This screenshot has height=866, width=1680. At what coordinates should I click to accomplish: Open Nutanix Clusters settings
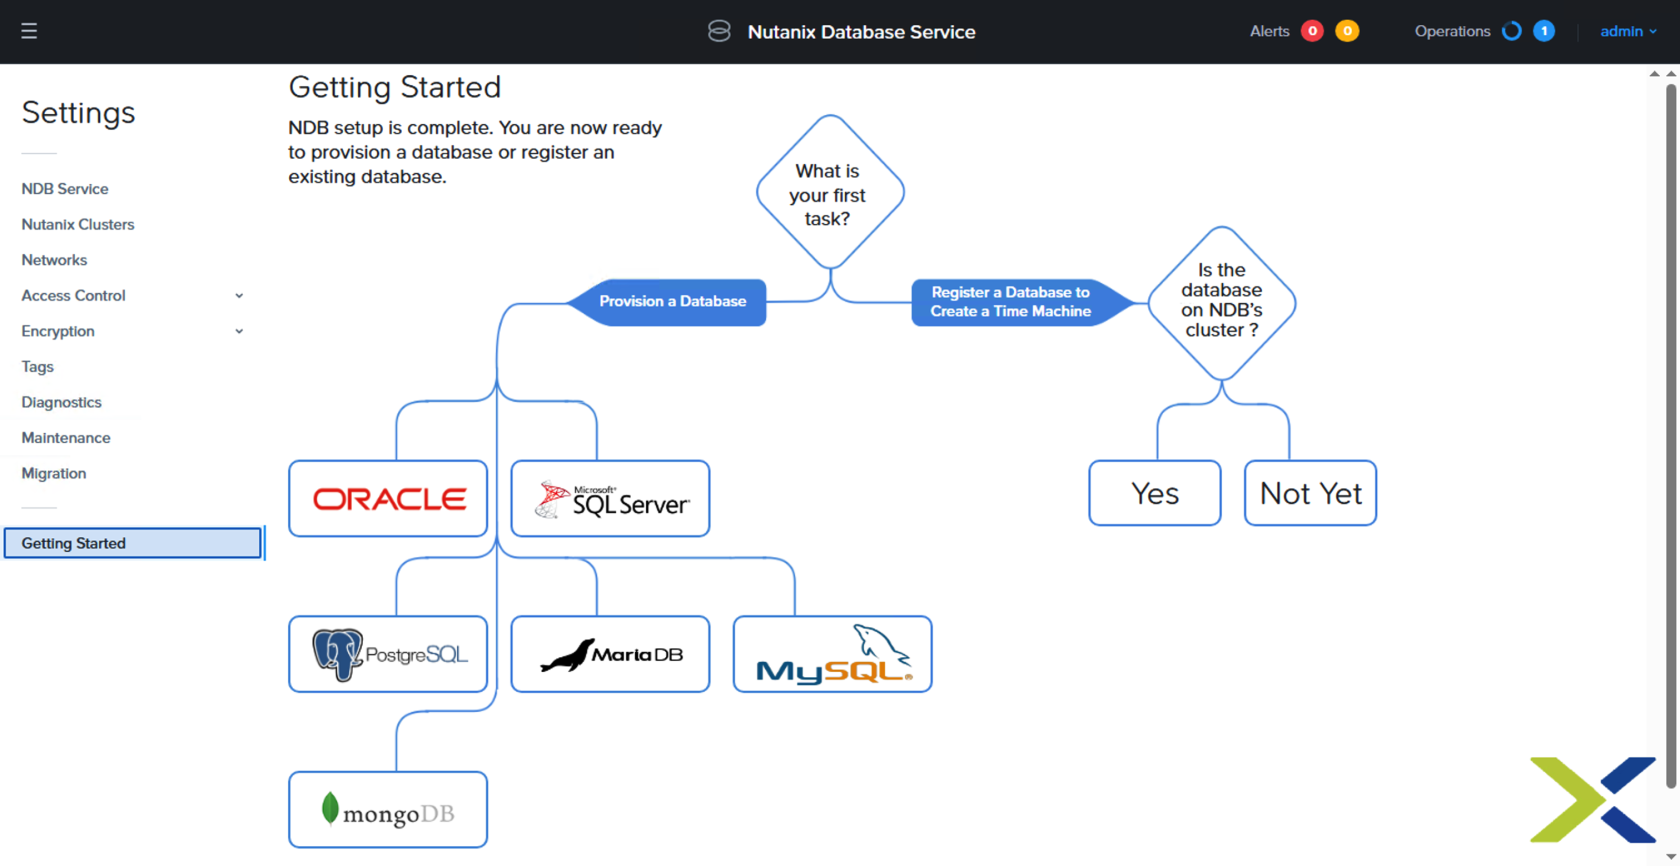point(78,225)
